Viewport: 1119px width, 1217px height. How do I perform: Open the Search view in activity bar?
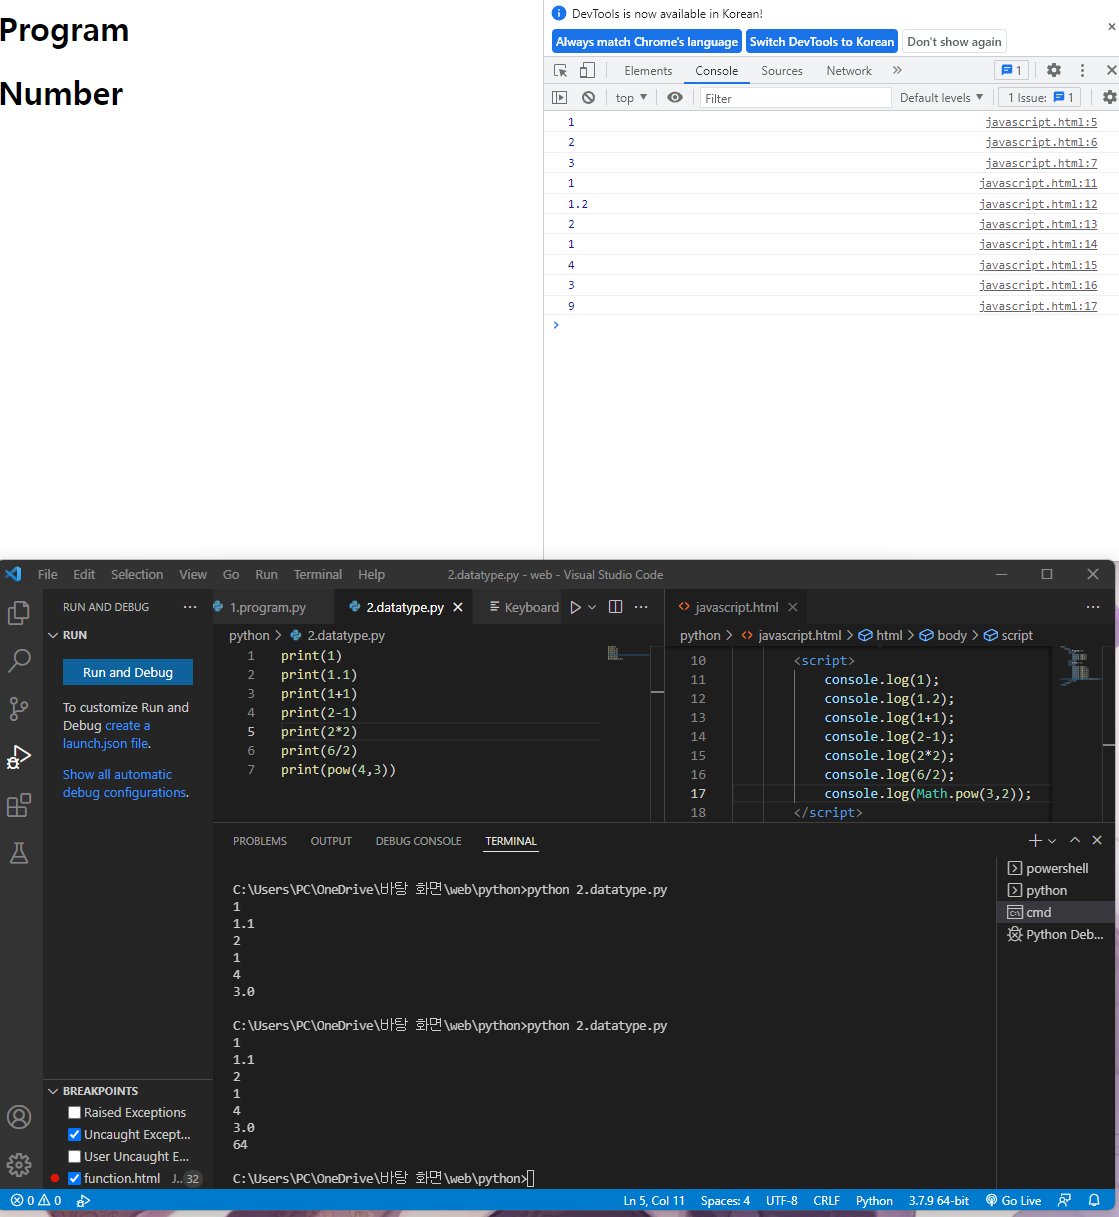pos(19,660)
